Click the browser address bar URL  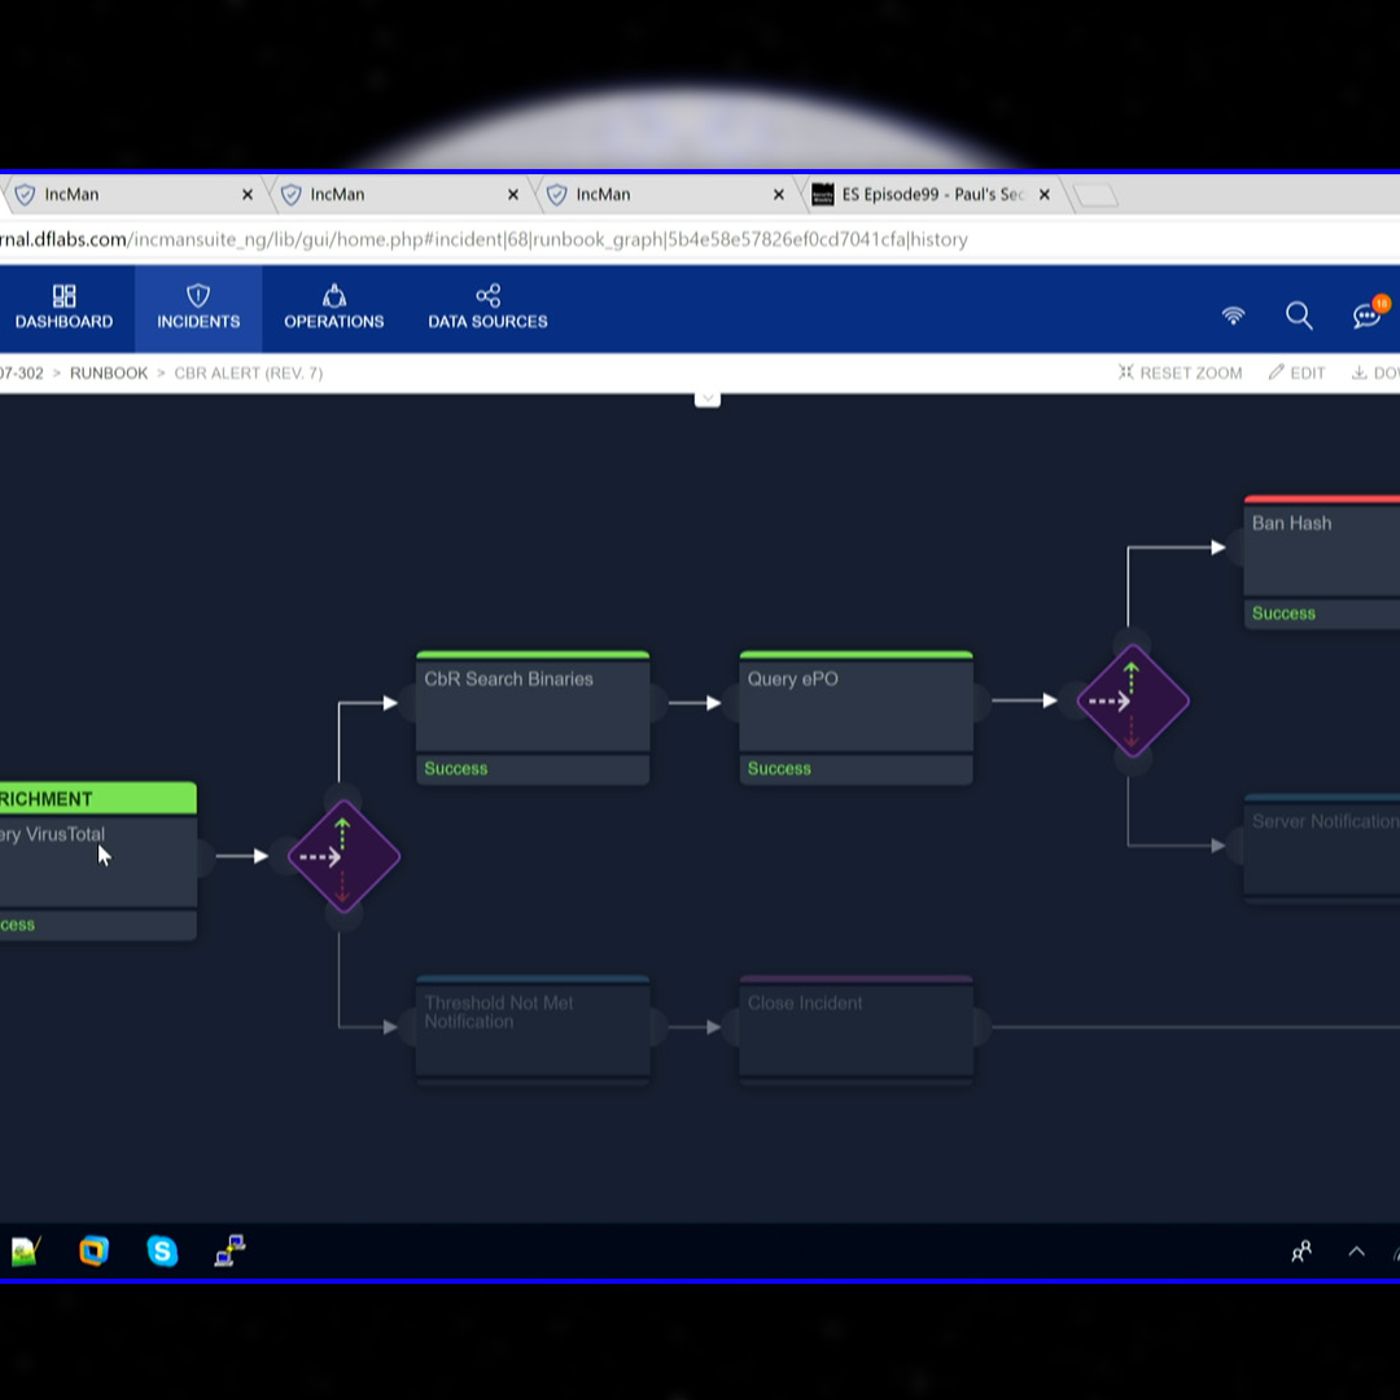point(550,240)
